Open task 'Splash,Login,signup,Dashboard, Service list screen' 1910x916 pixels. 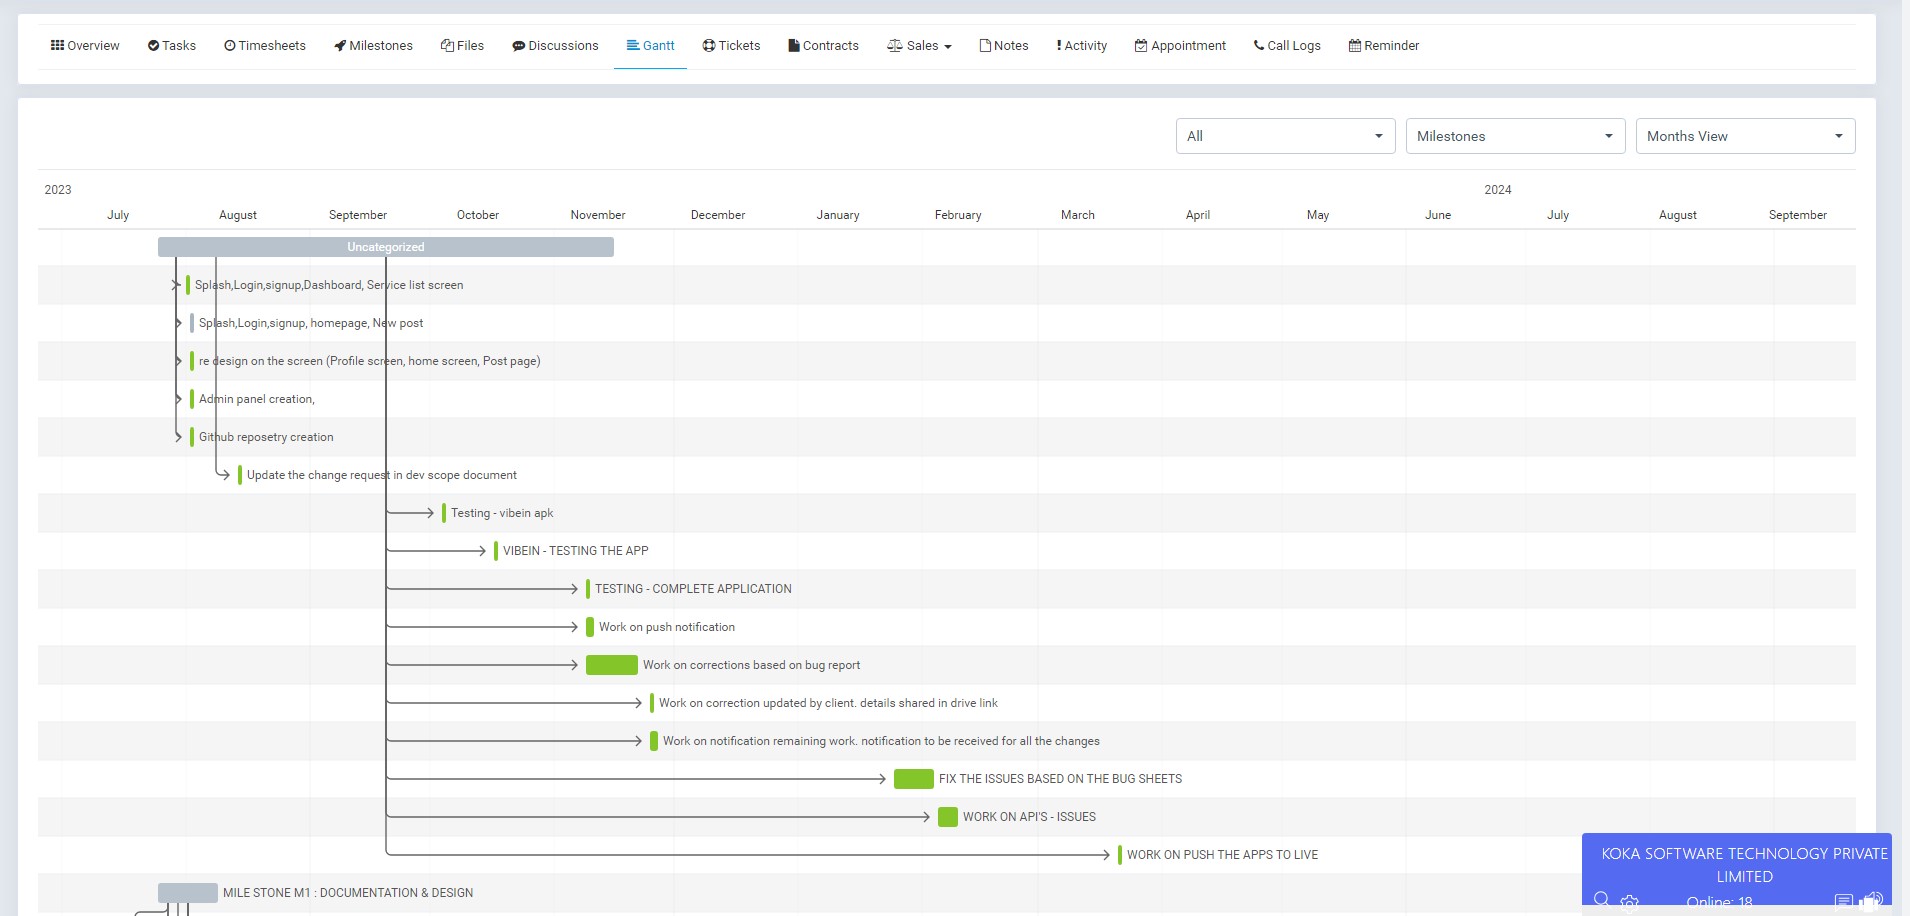click(x=329, y=285)
